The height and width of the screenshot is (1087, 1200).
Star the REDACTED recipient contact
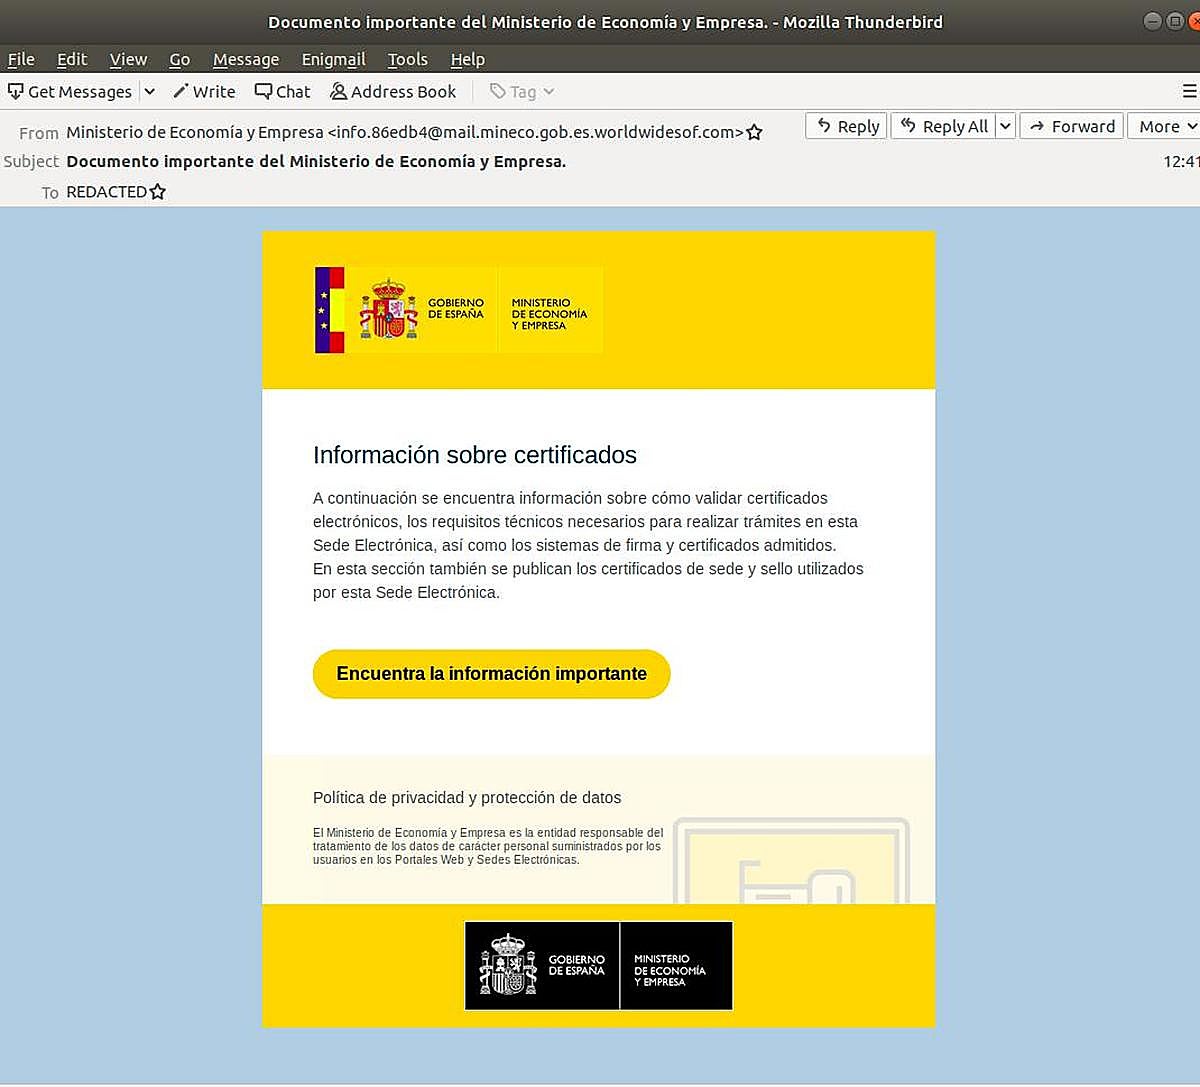click(x=158, y=192)
